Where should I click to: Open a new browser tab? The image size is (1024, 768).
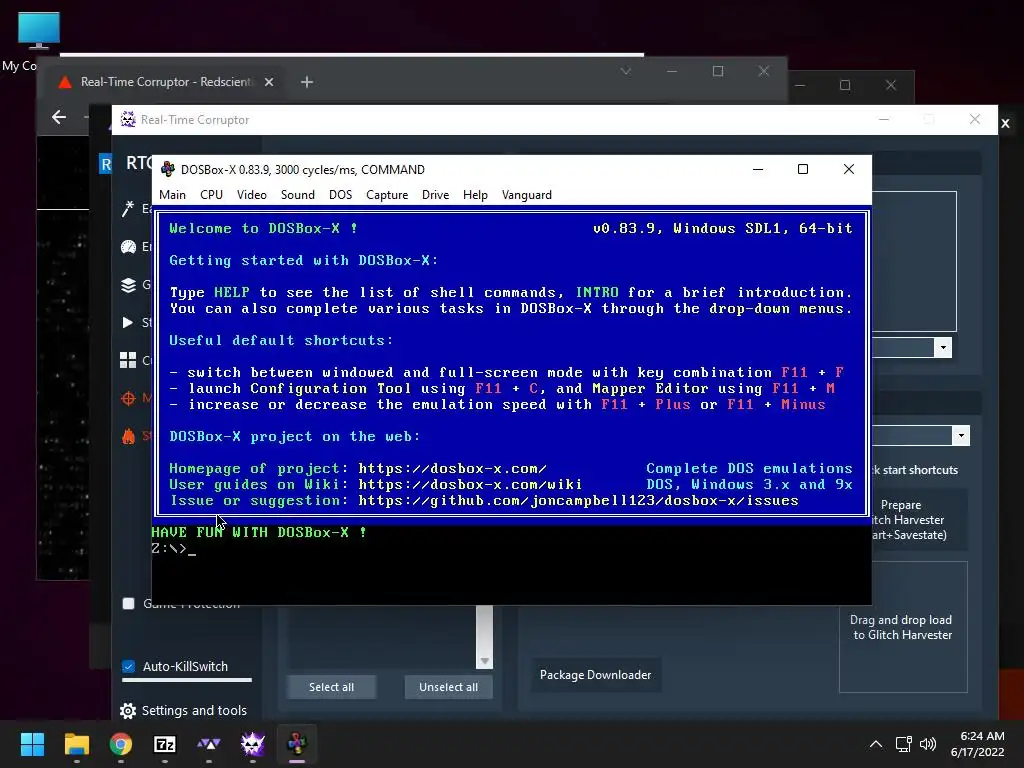307,82
